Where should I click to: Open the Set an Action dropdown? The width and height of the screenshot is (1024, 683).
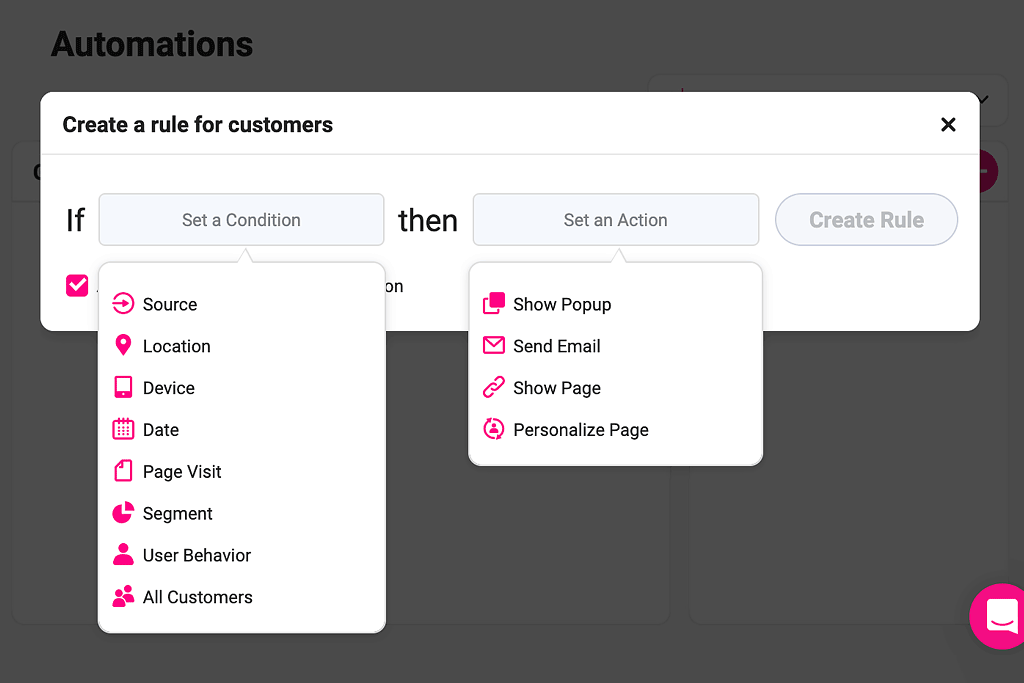coord(615,220)
